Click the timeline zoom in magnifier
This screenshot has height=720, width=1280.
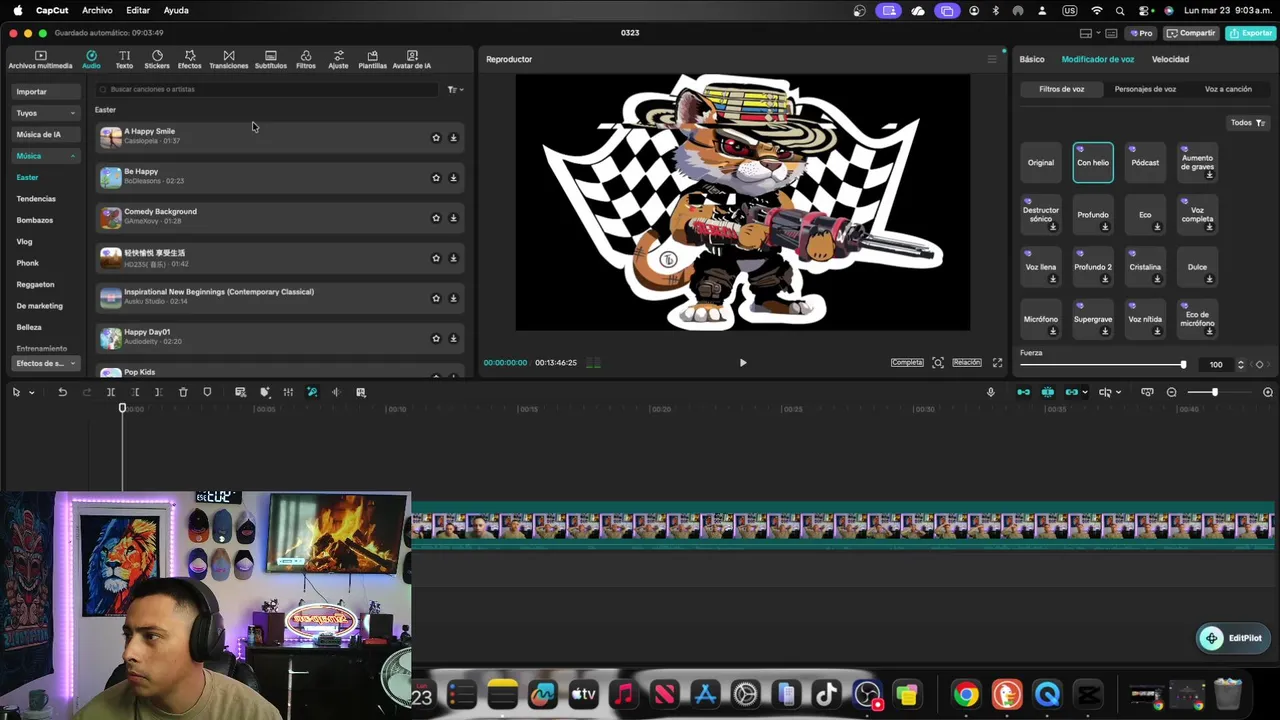[1268, 392]
